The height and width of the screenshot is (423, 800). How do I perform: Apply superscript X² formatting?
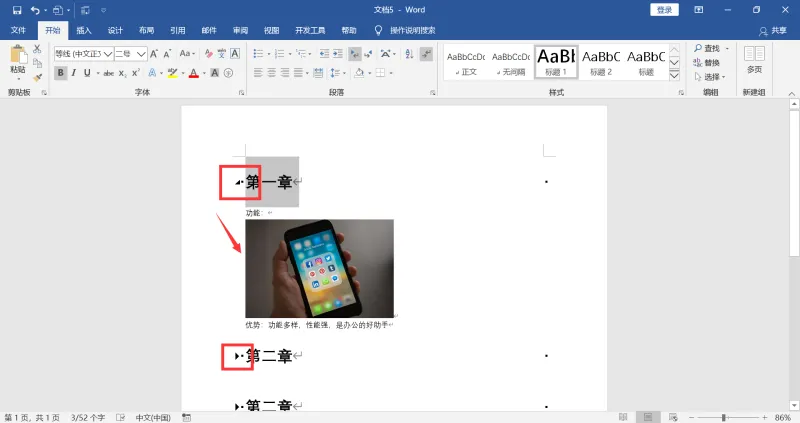tap(136, 73)
